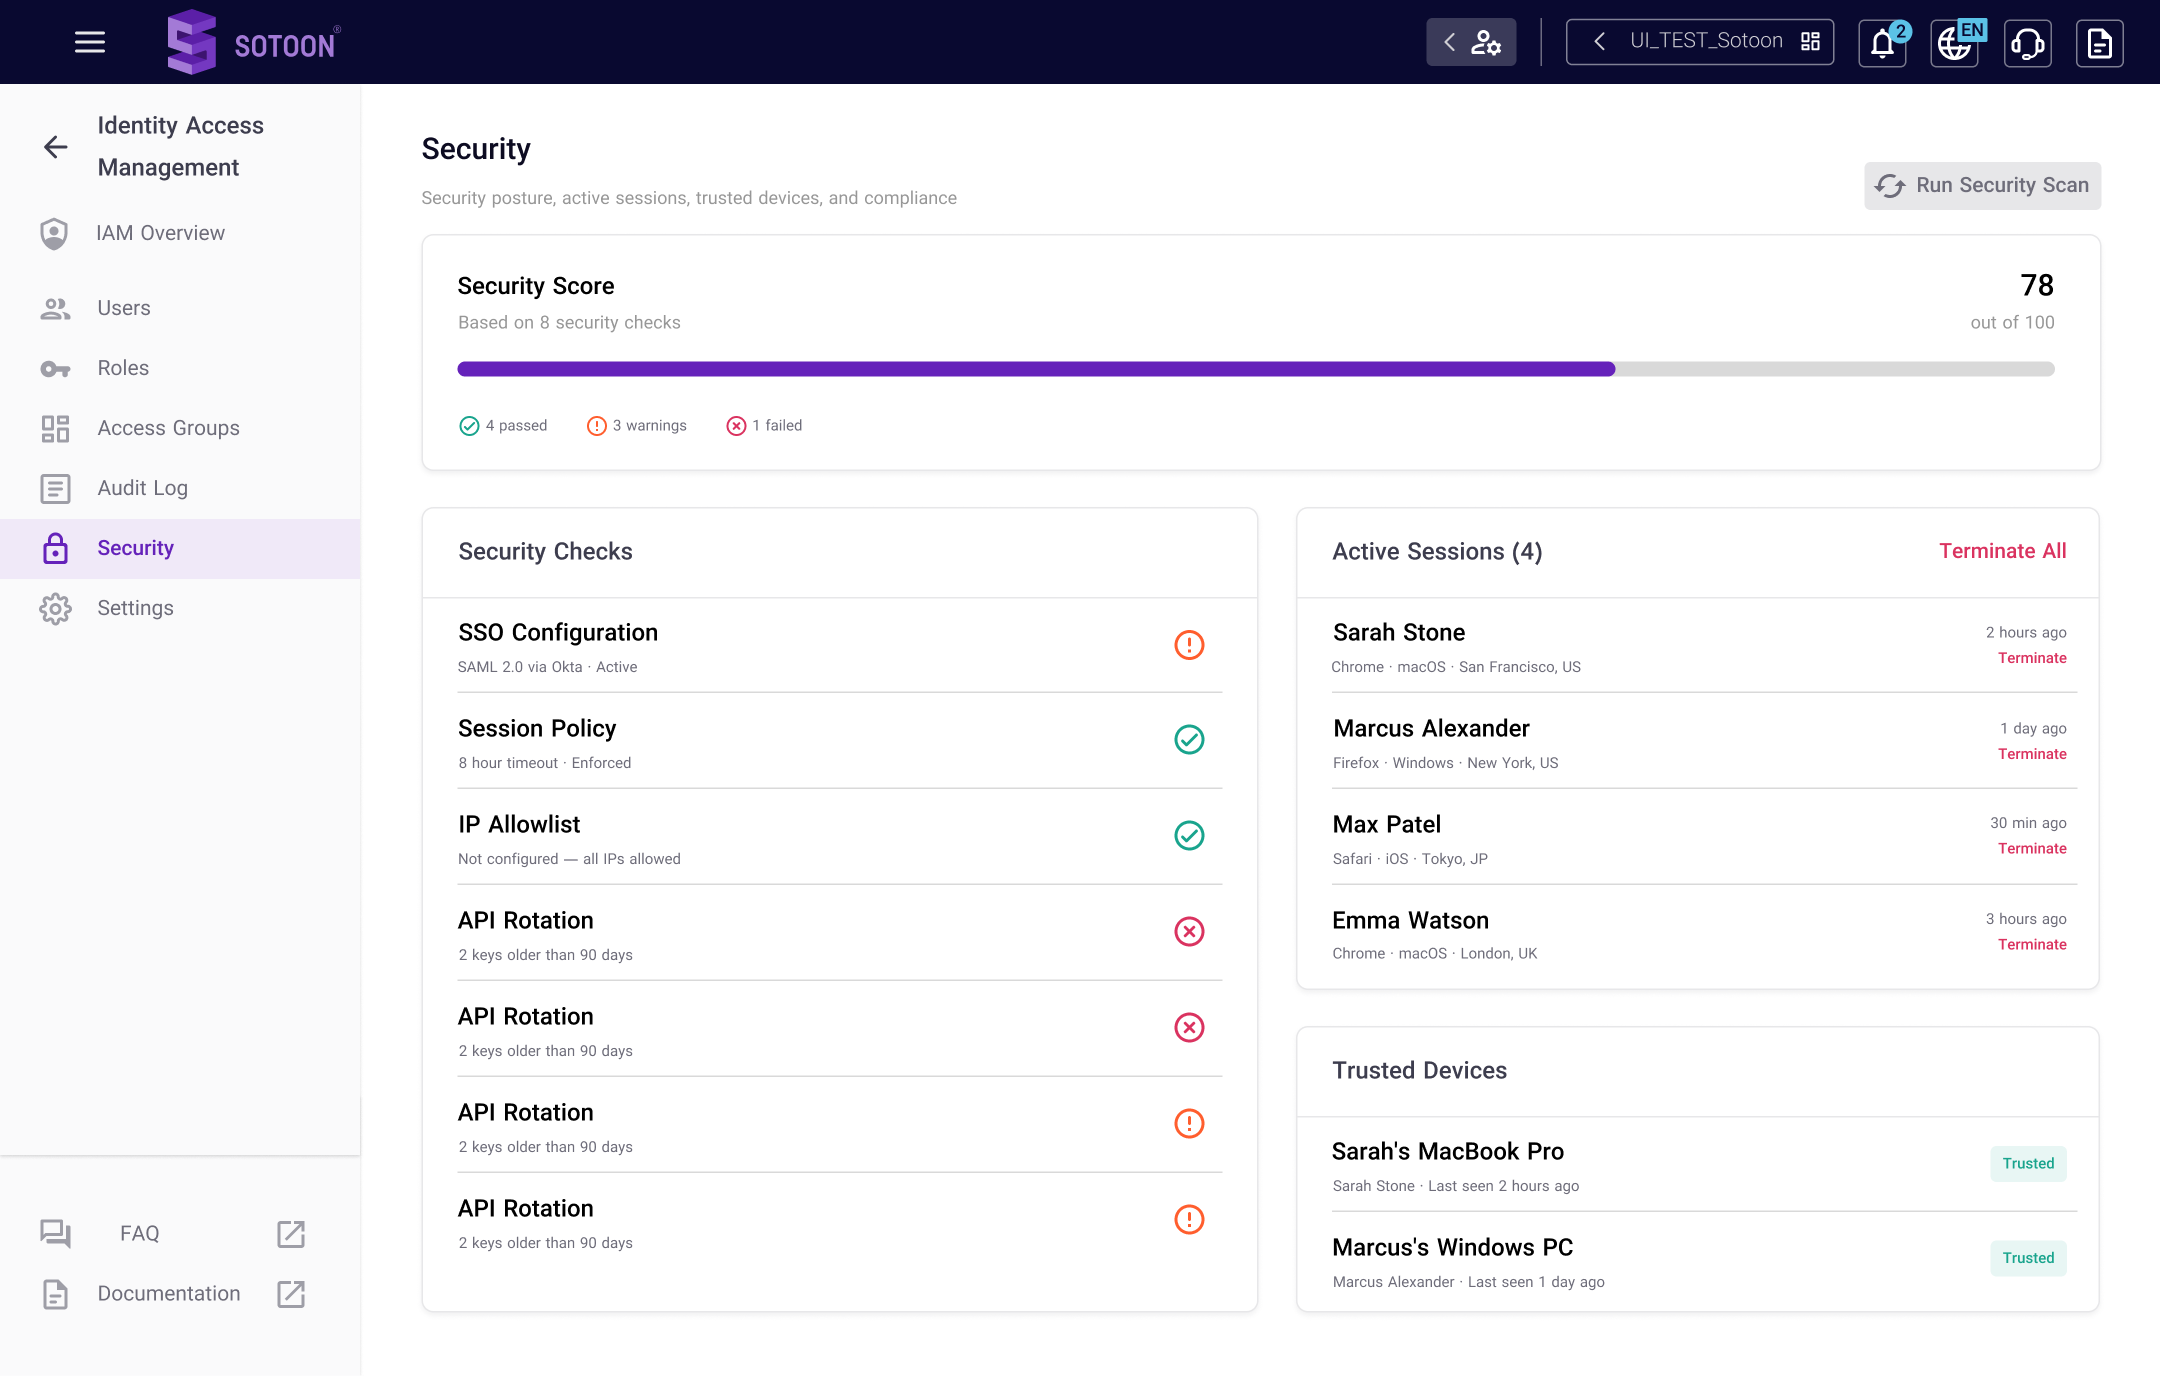Click the Sotoon logo

click(254, 42)
